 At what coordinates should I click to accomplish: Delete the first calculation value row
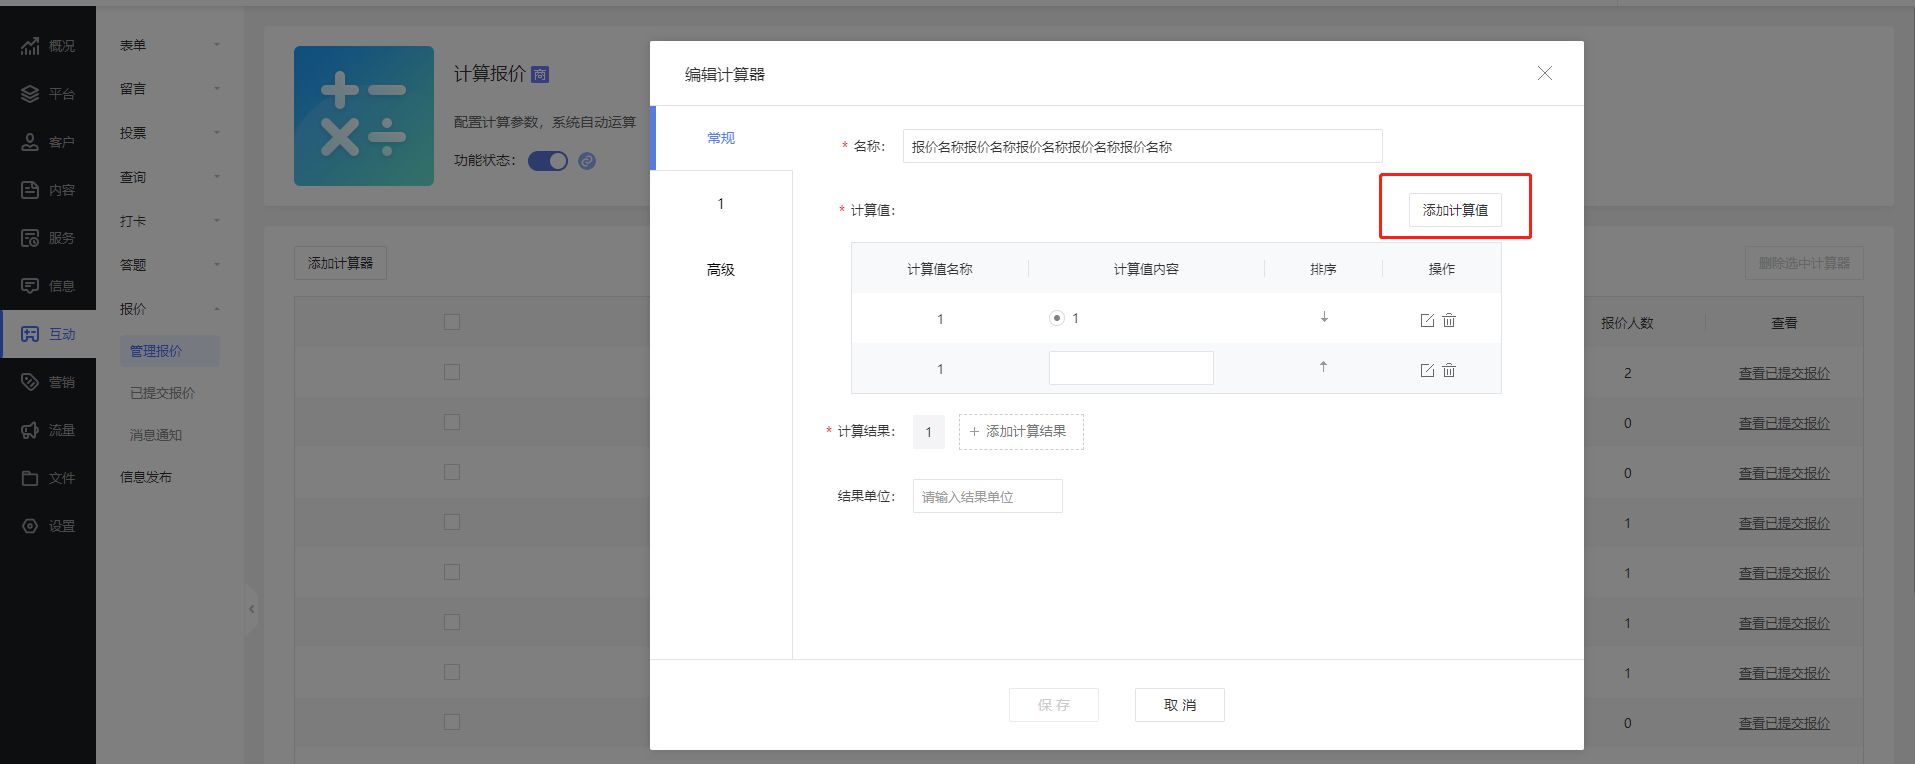click(x=1449, y=320)
